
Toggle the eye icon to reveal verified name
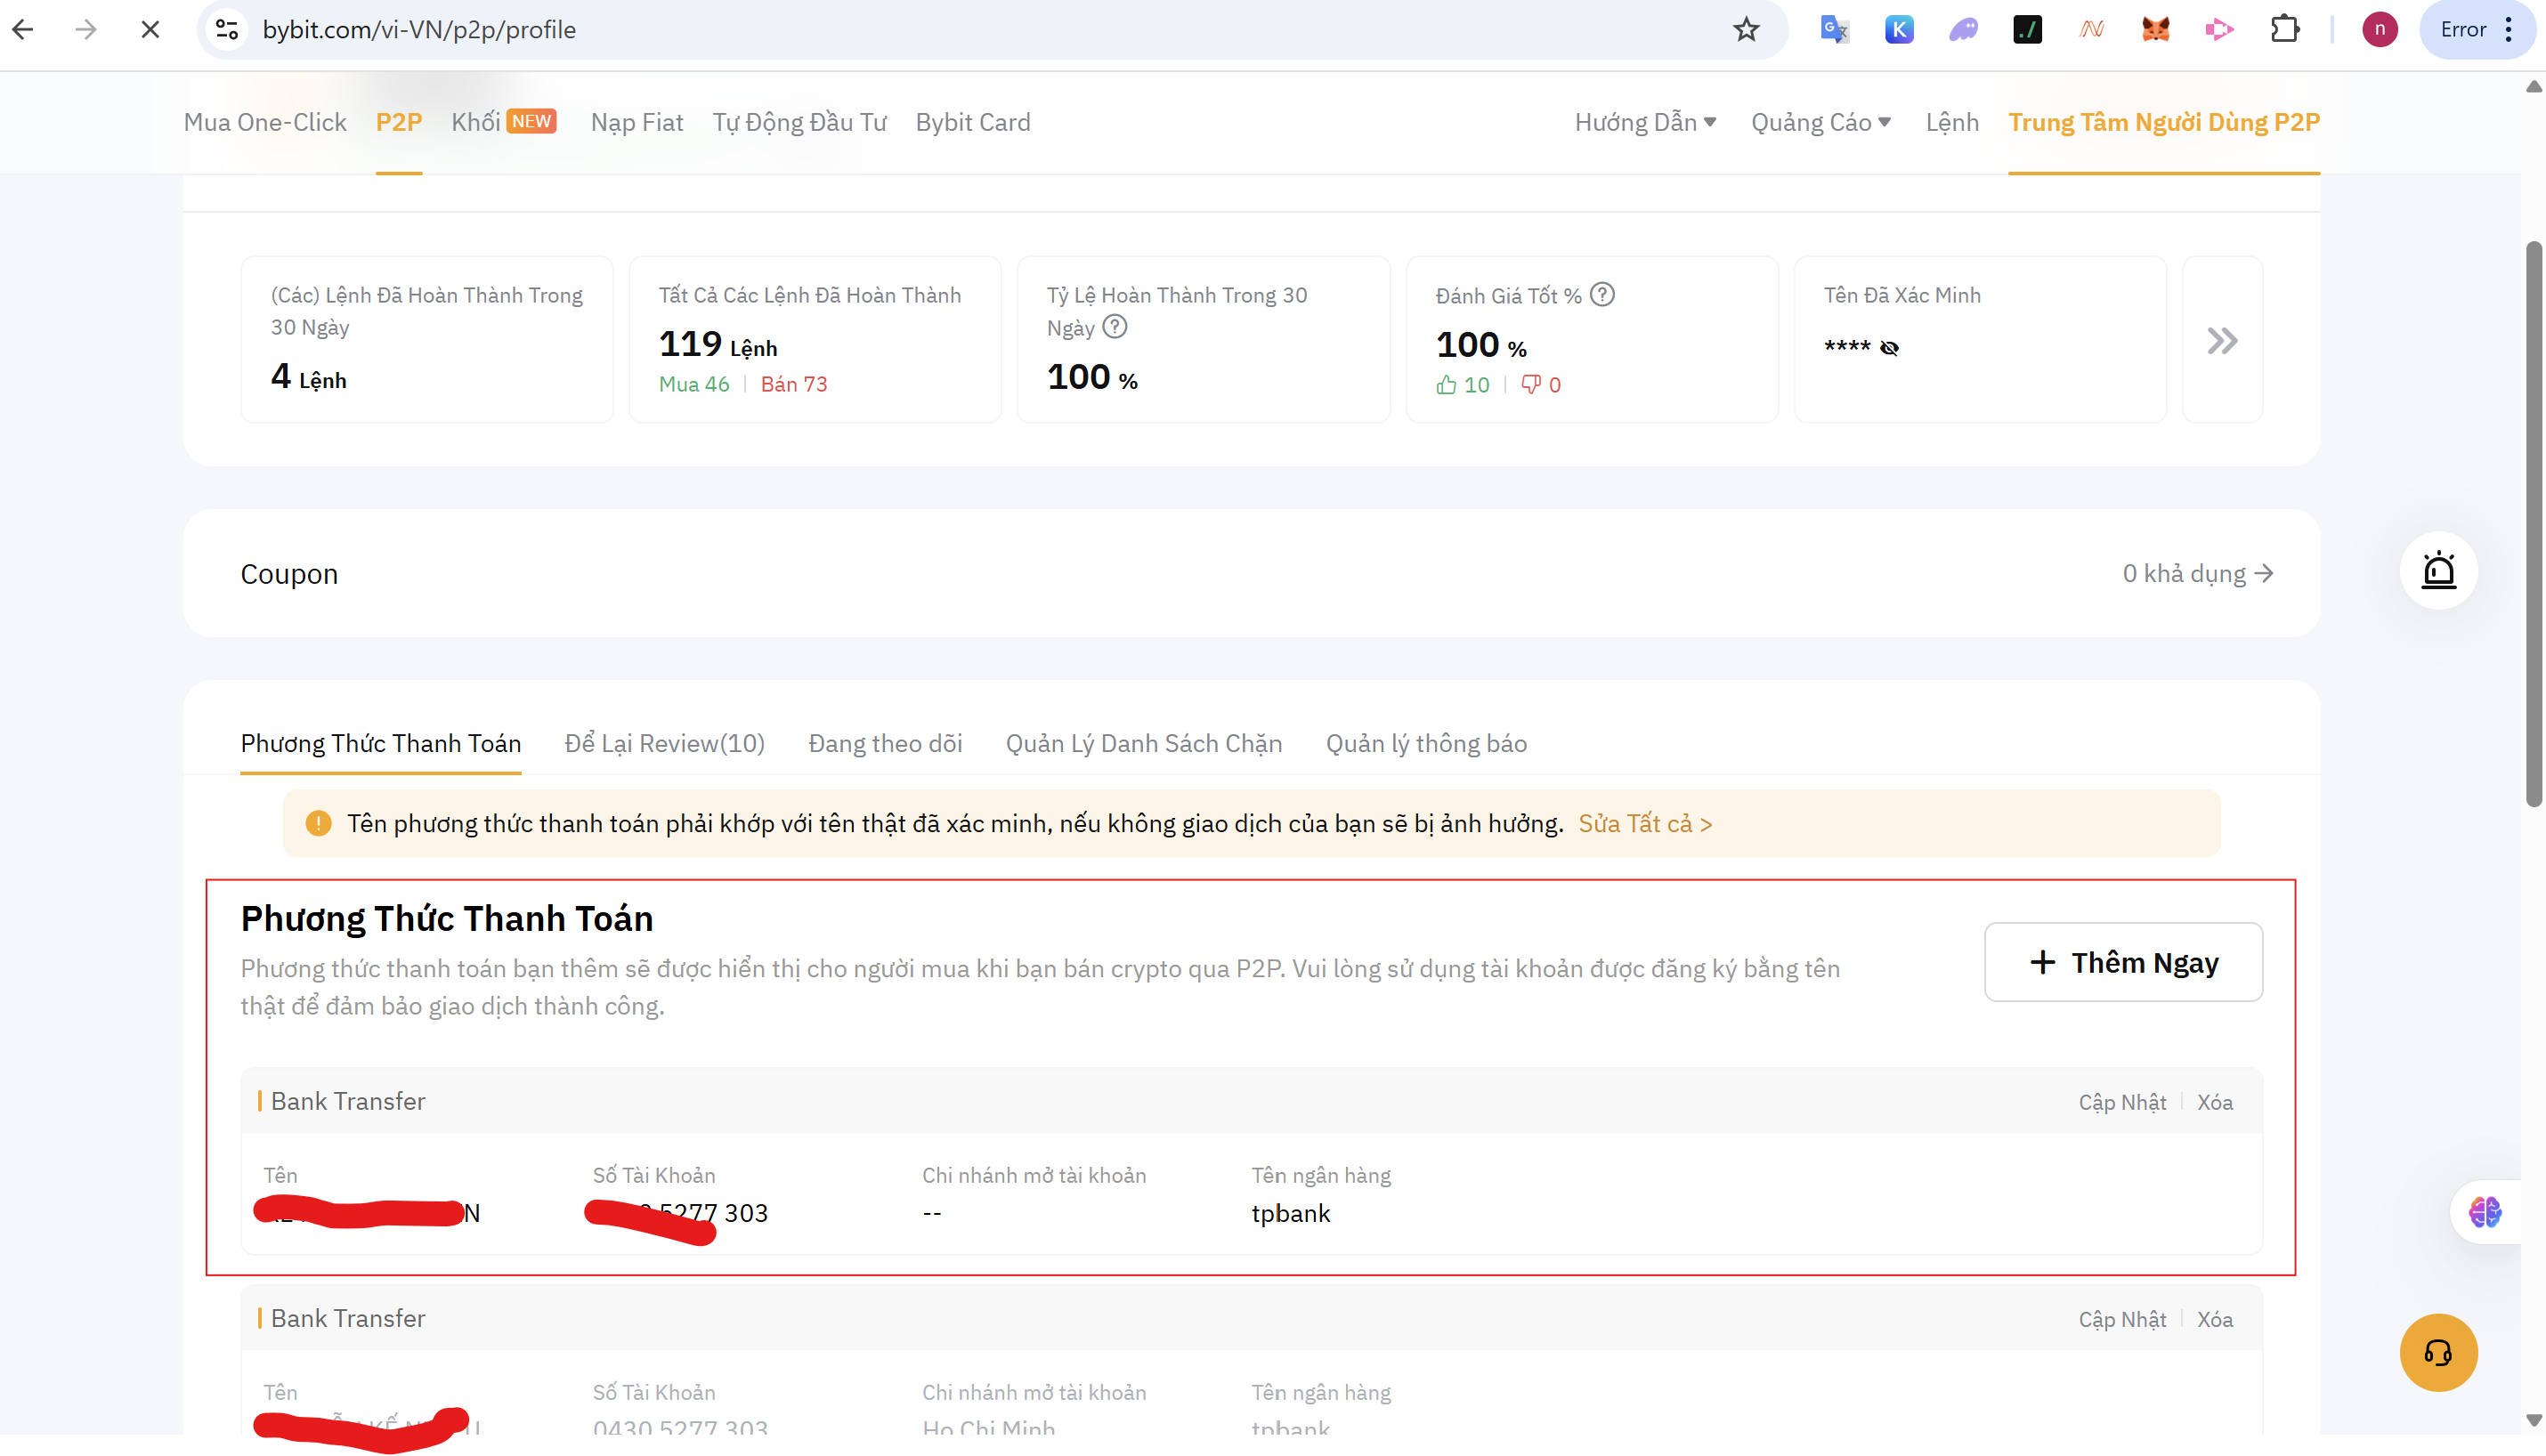click(x=1889, y=348)
